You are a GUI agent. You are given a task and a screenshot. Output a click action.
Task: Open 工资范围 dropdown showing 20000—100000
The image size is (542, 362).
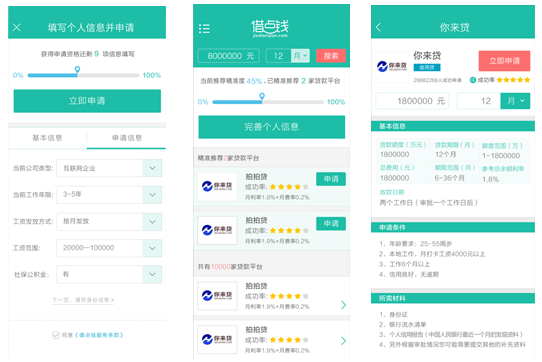click(109, 248)
